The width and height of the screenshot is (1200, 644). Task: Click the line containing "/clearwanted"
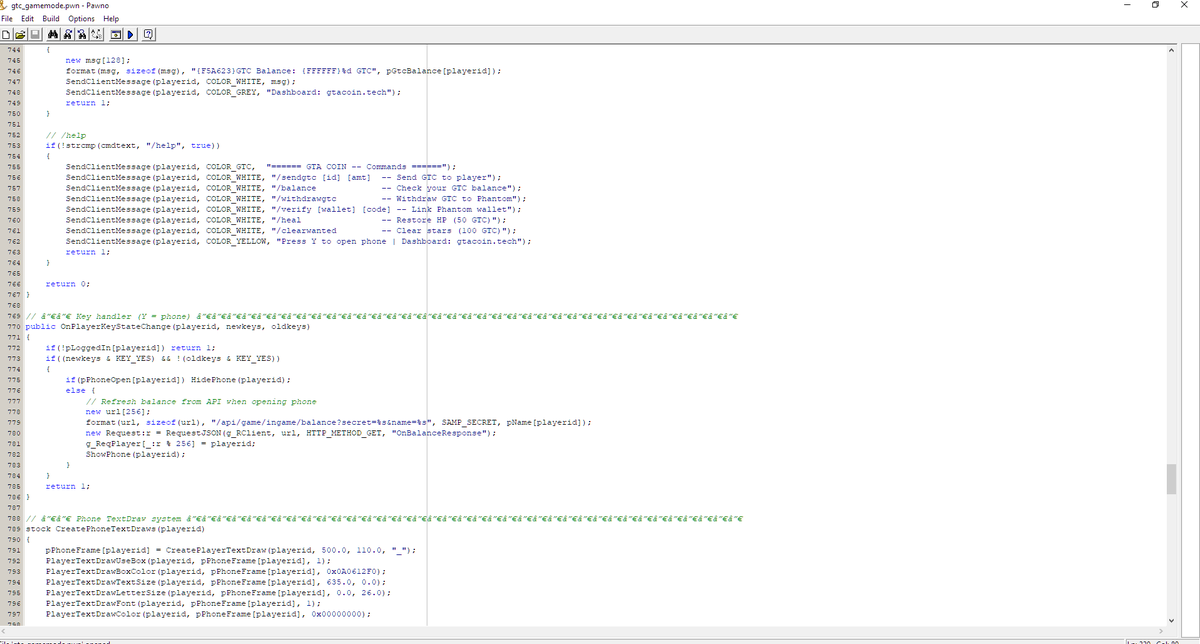pos(290,230)
